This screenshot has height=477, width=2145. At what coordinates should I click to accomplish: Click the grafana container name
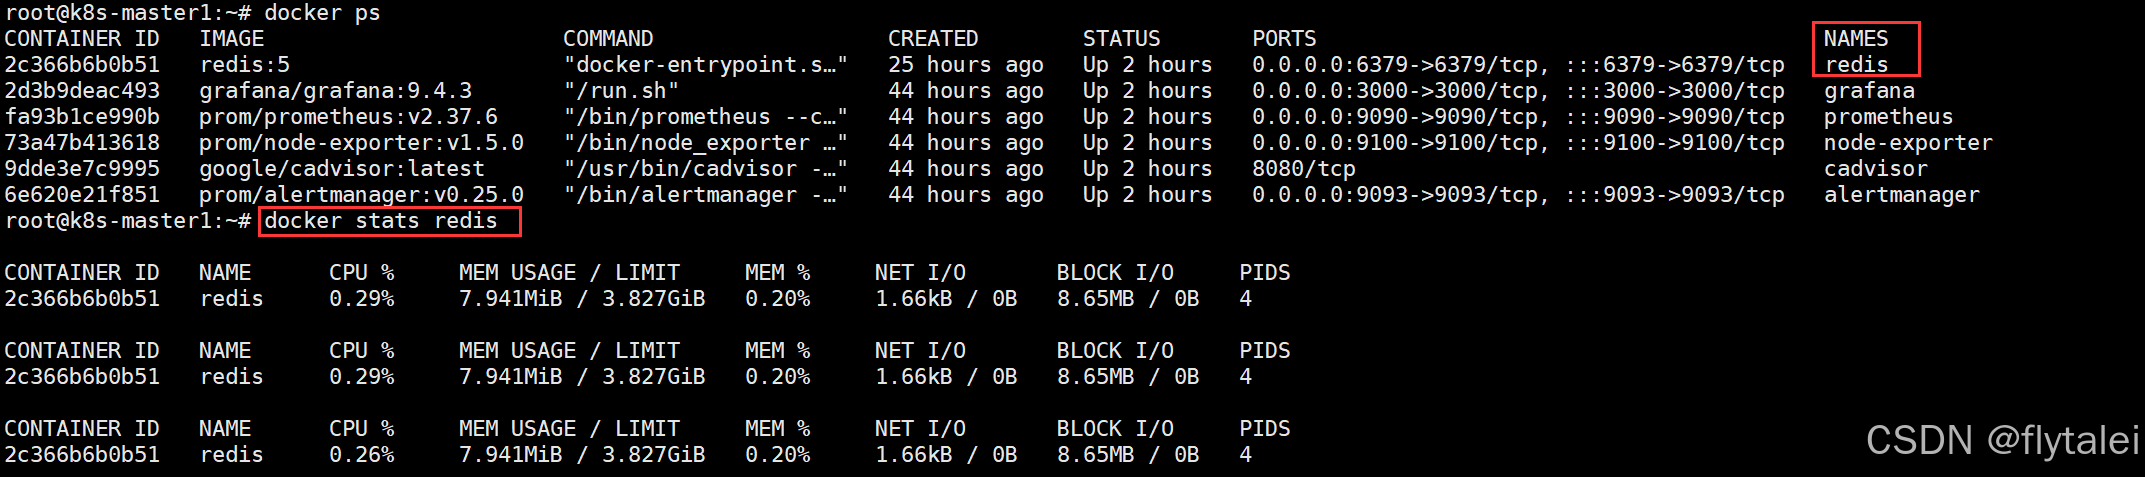(x=1869, y=91)
